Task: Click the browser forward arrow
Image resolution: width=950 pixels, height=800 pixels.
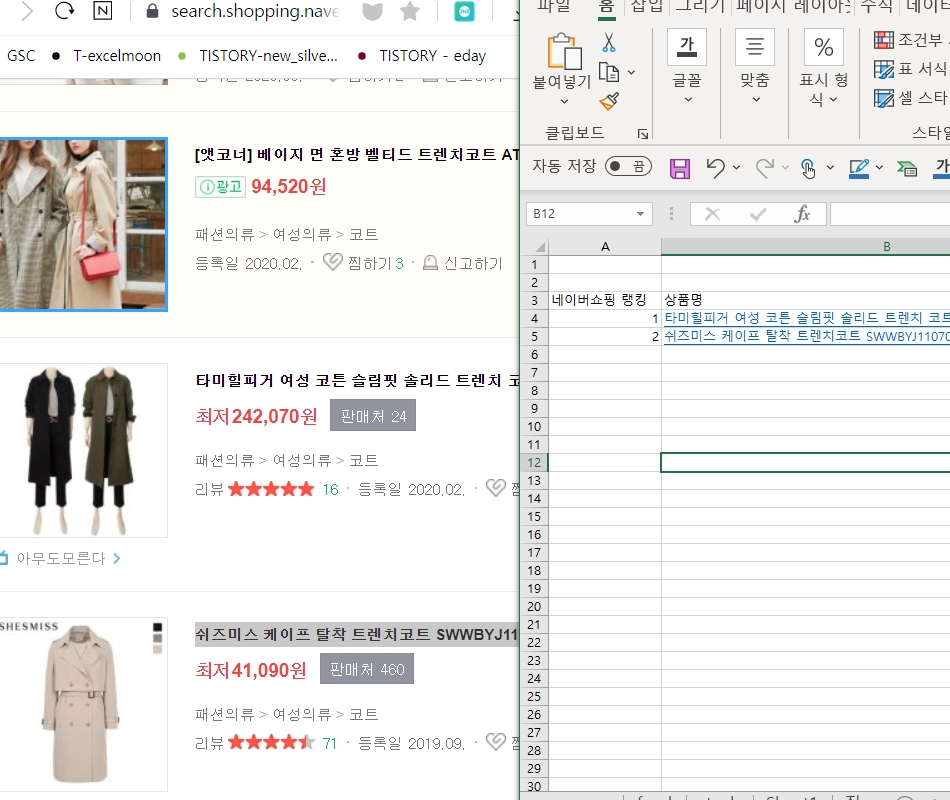Action: coord(26,11)
